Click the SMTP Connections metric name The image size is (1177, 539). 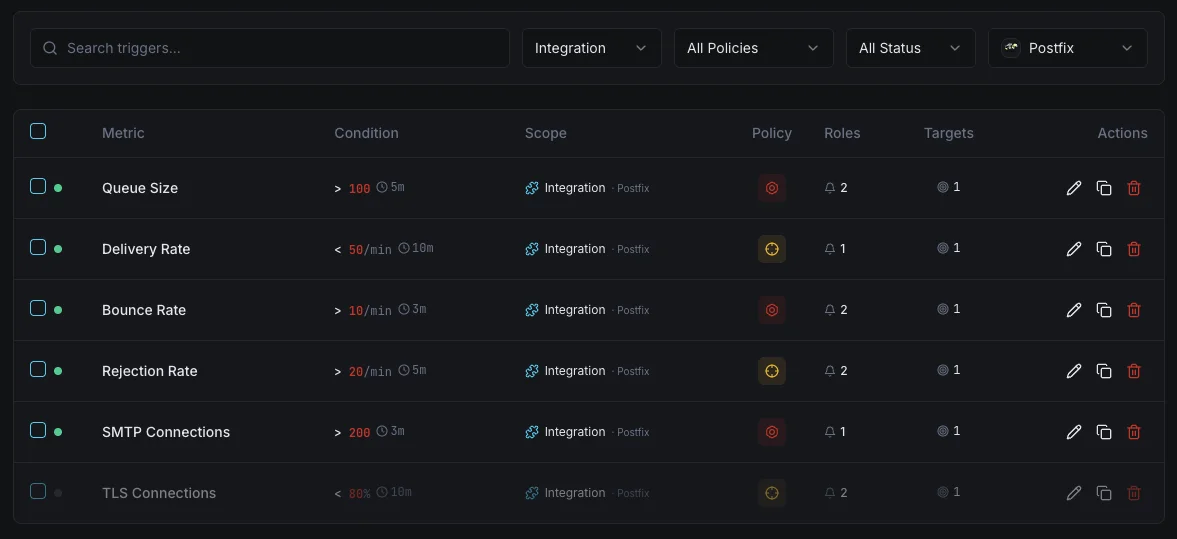pyautogui.click(x=166, y=432)
